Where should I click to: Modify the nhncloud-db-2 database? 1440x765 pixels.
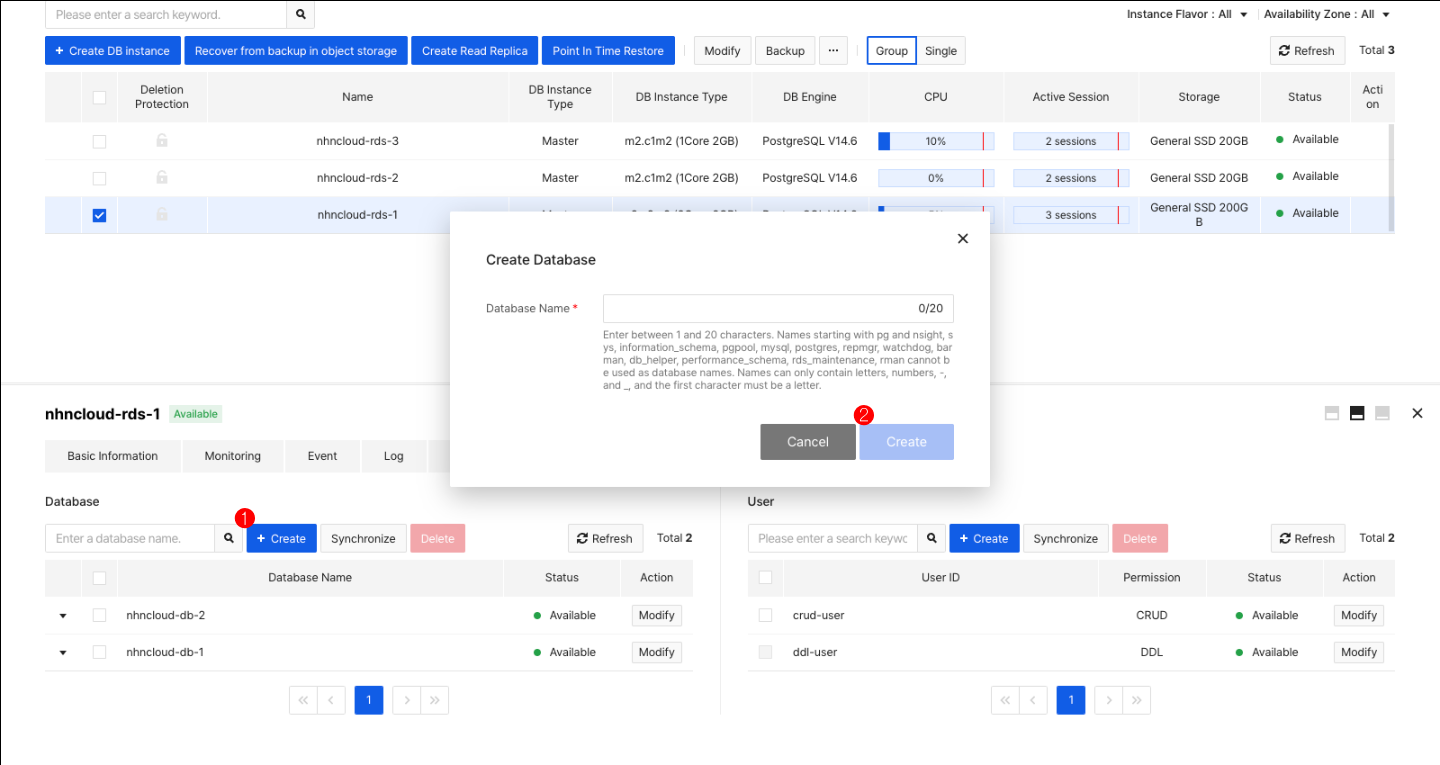657,615
